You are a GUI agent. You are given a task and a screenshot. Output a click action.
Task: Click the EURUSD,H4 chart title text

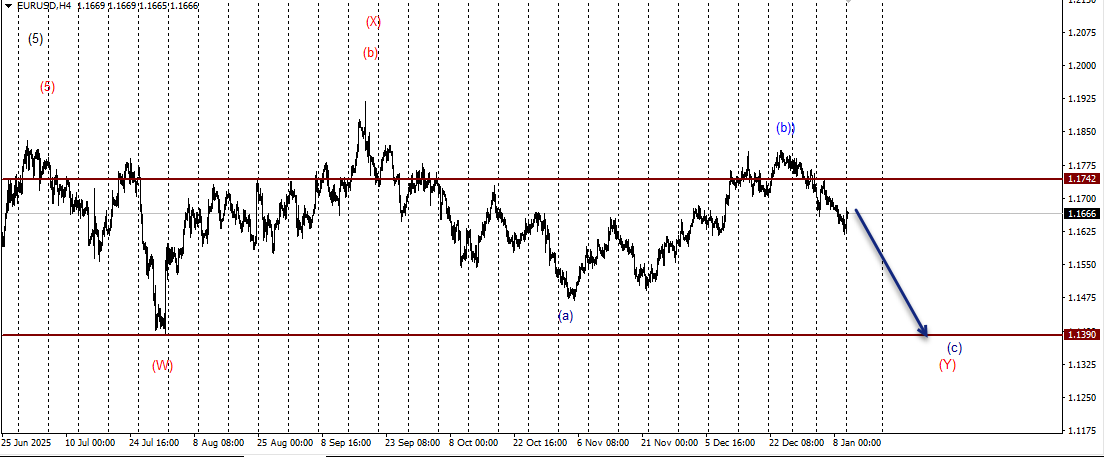coord(43,6)
